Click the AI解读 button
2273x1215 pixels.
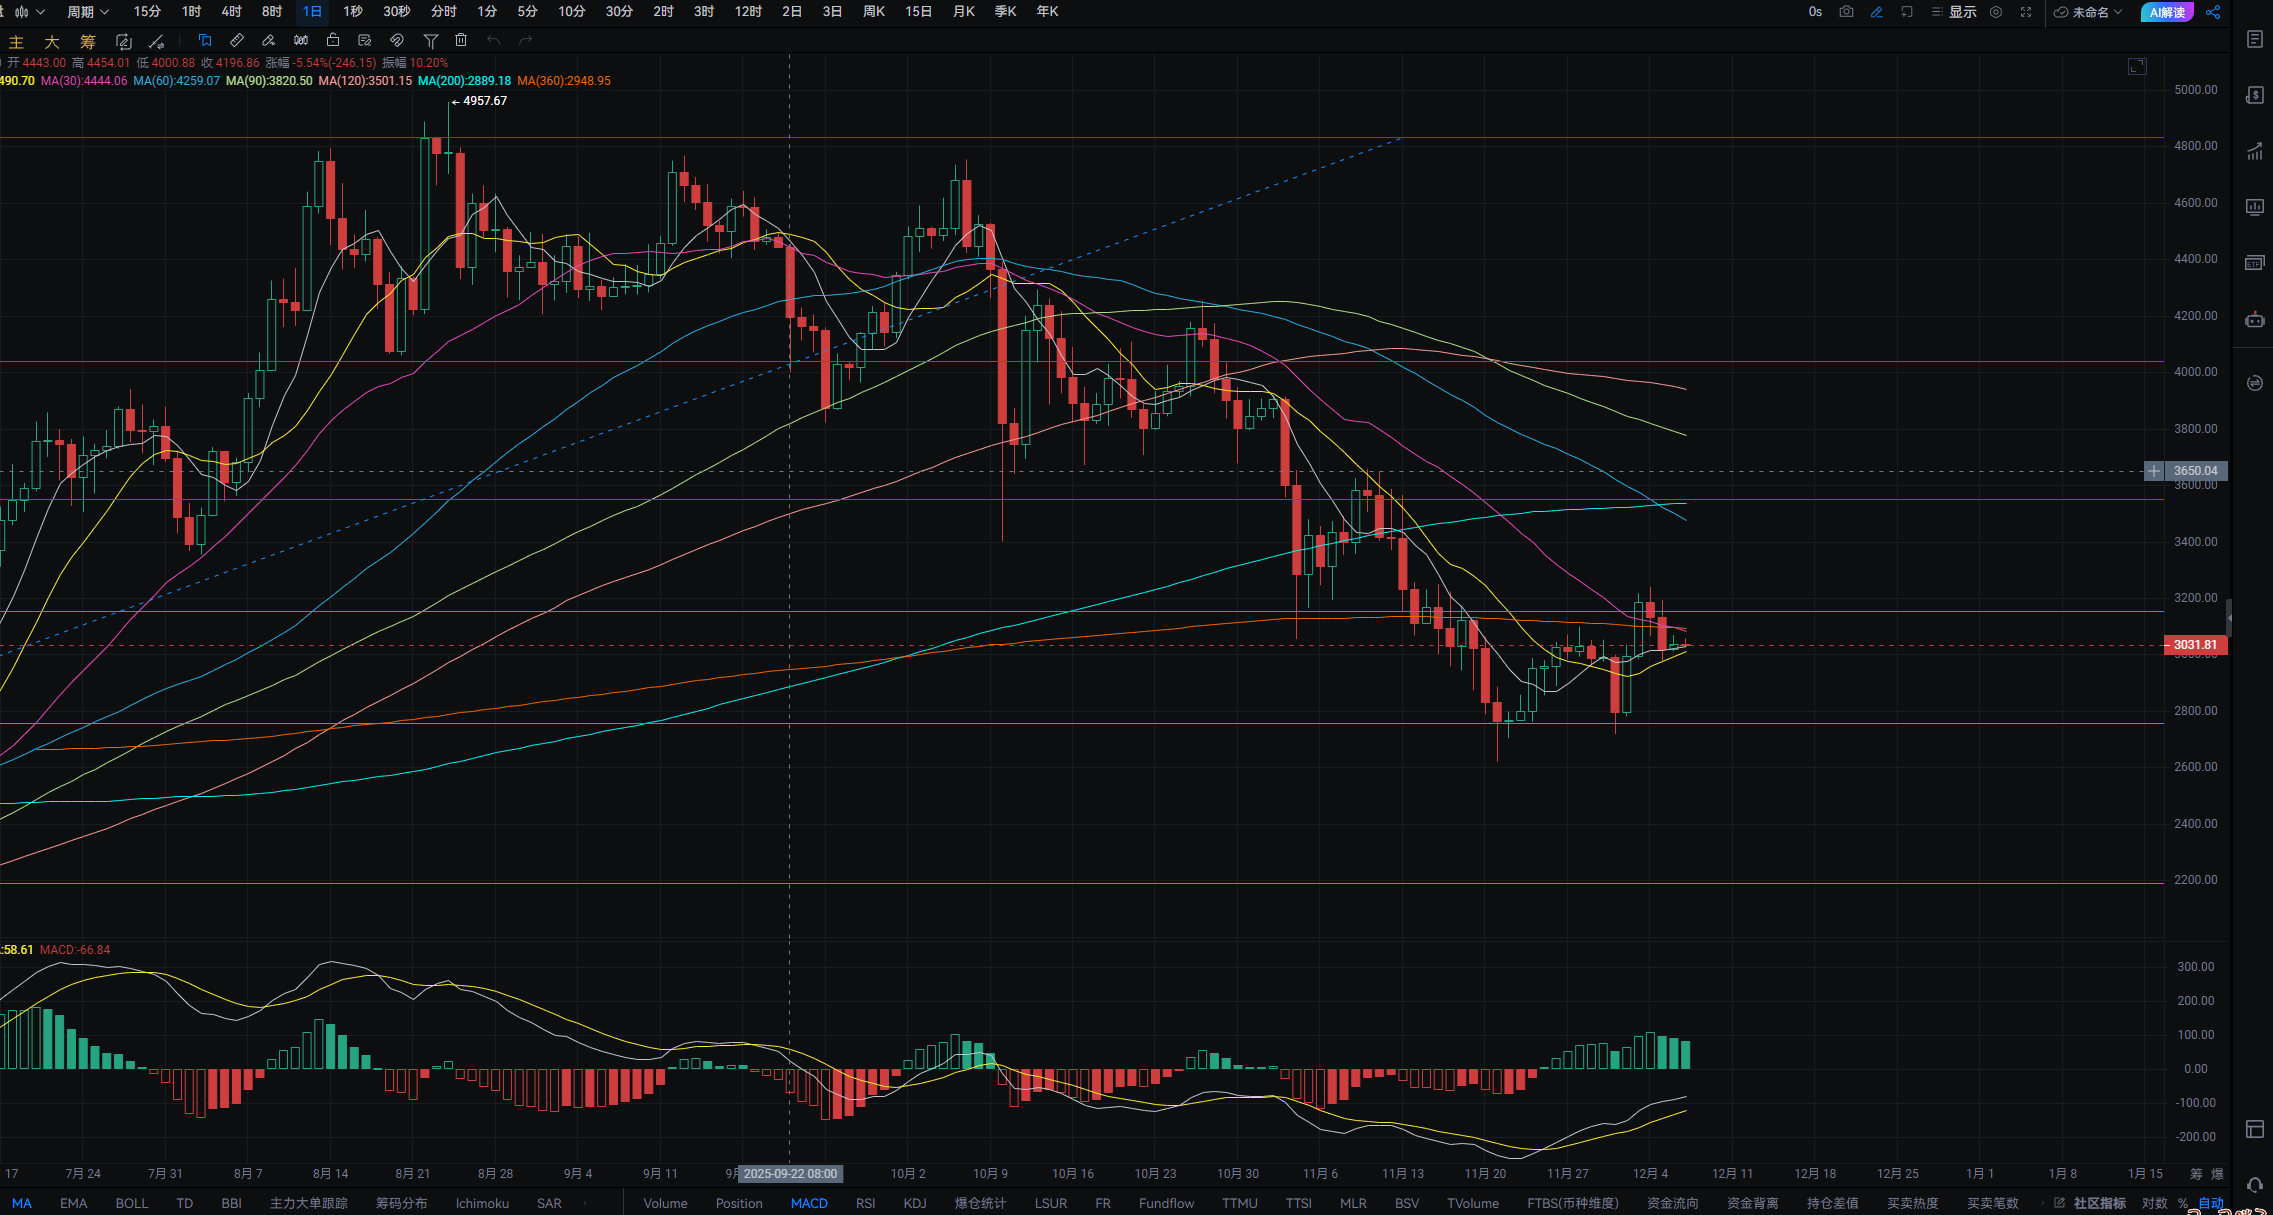tap(2167, 12)
